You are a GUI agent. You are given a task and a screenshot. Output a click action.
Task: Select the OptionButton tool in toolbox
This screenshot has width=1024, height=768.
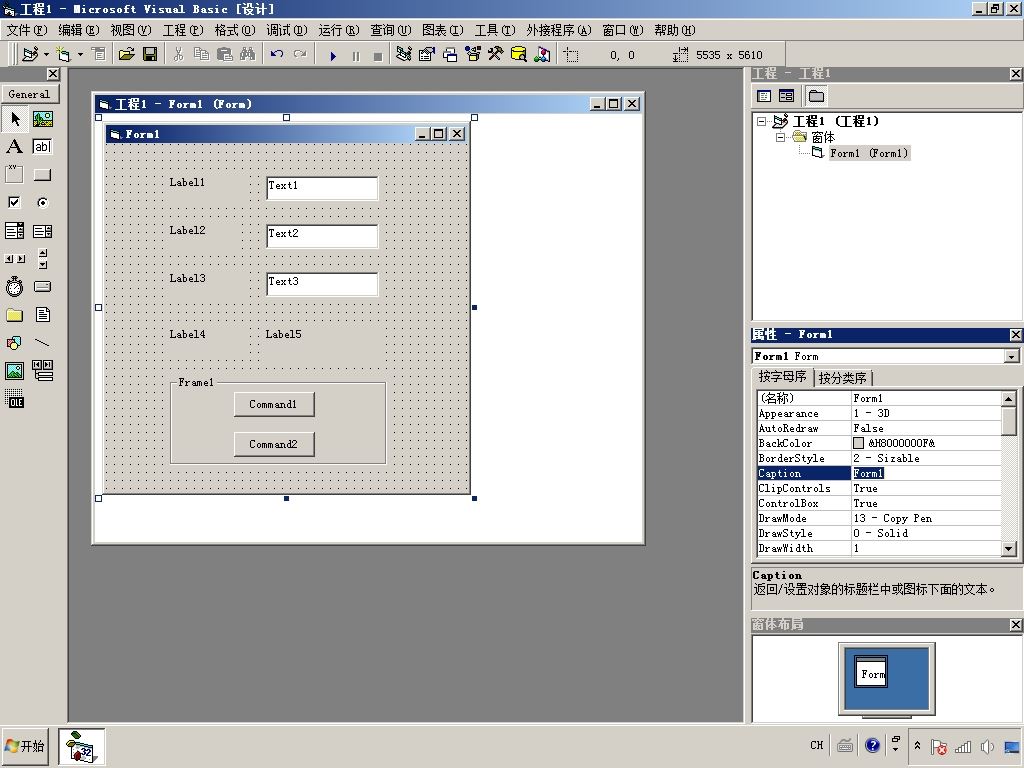[42, 202]
